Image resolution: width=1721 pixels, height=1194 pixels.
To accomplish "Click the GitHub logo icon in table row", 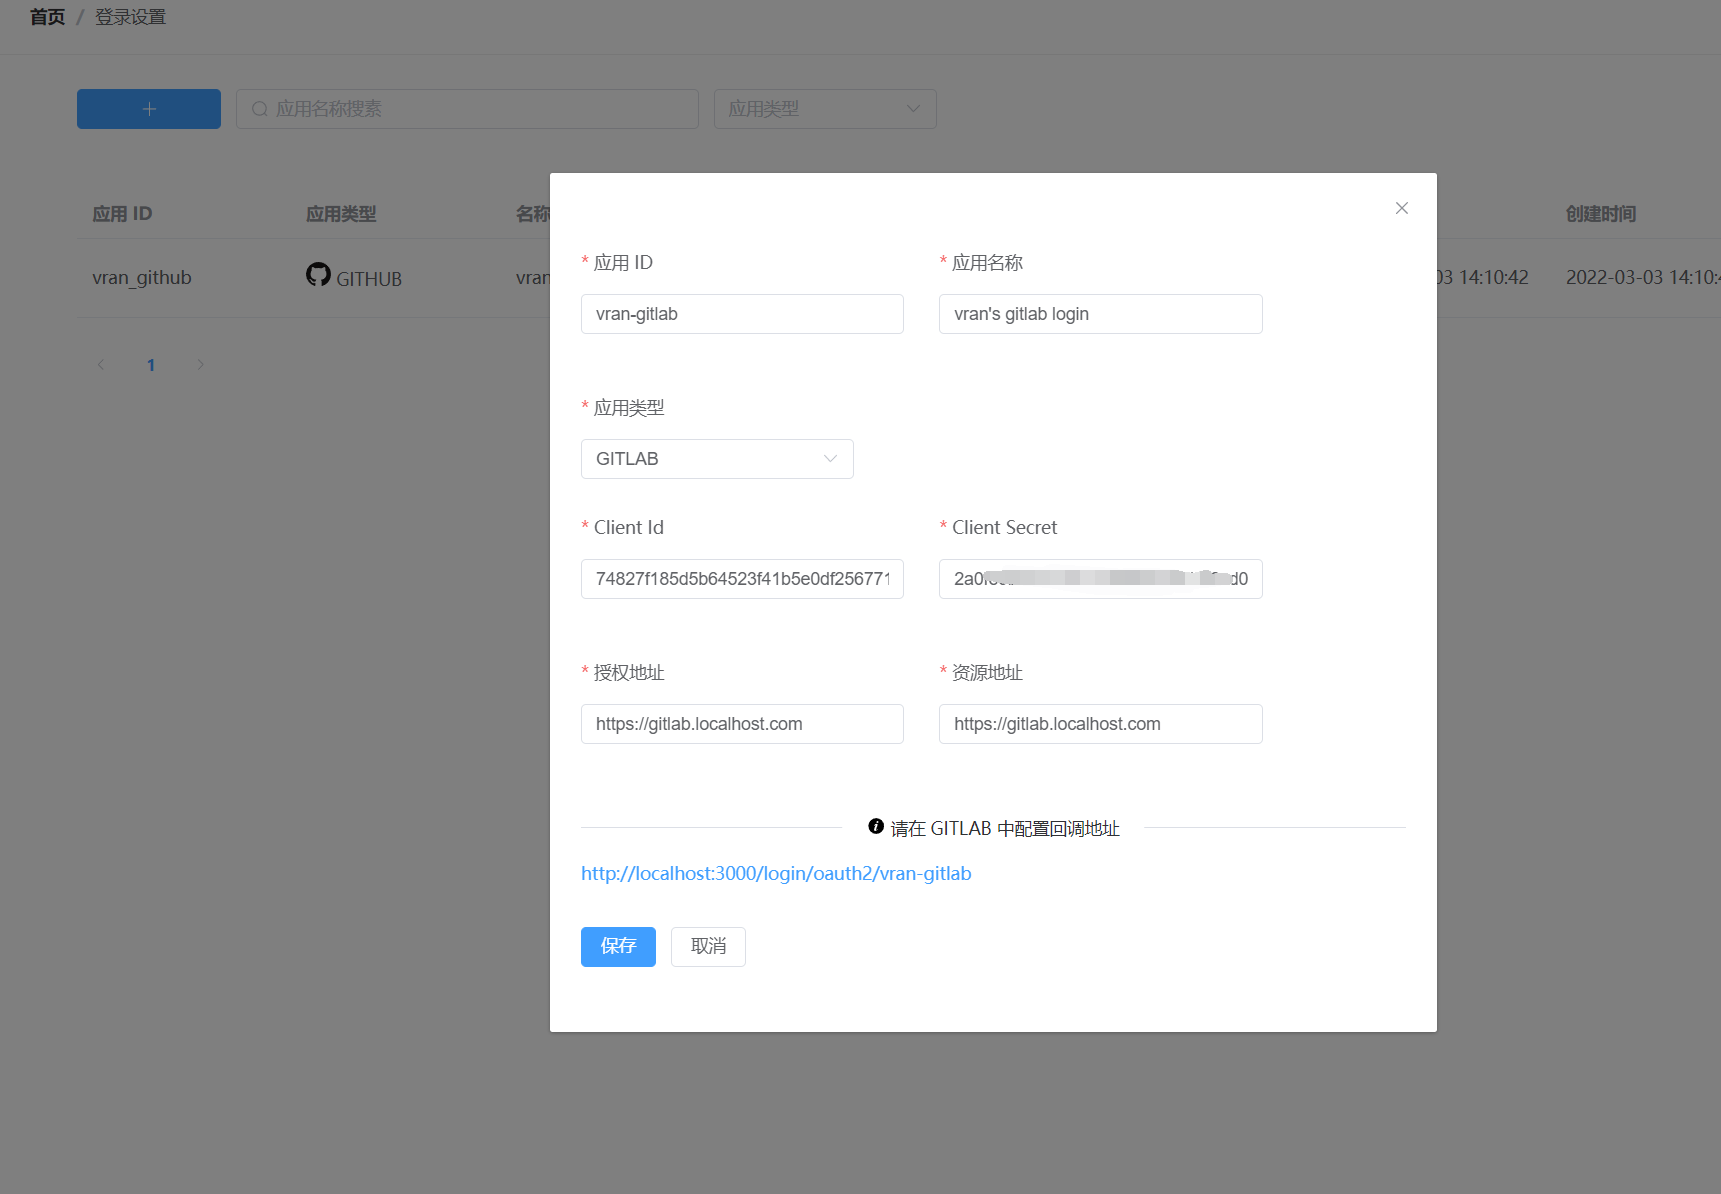I will [318, 275].
